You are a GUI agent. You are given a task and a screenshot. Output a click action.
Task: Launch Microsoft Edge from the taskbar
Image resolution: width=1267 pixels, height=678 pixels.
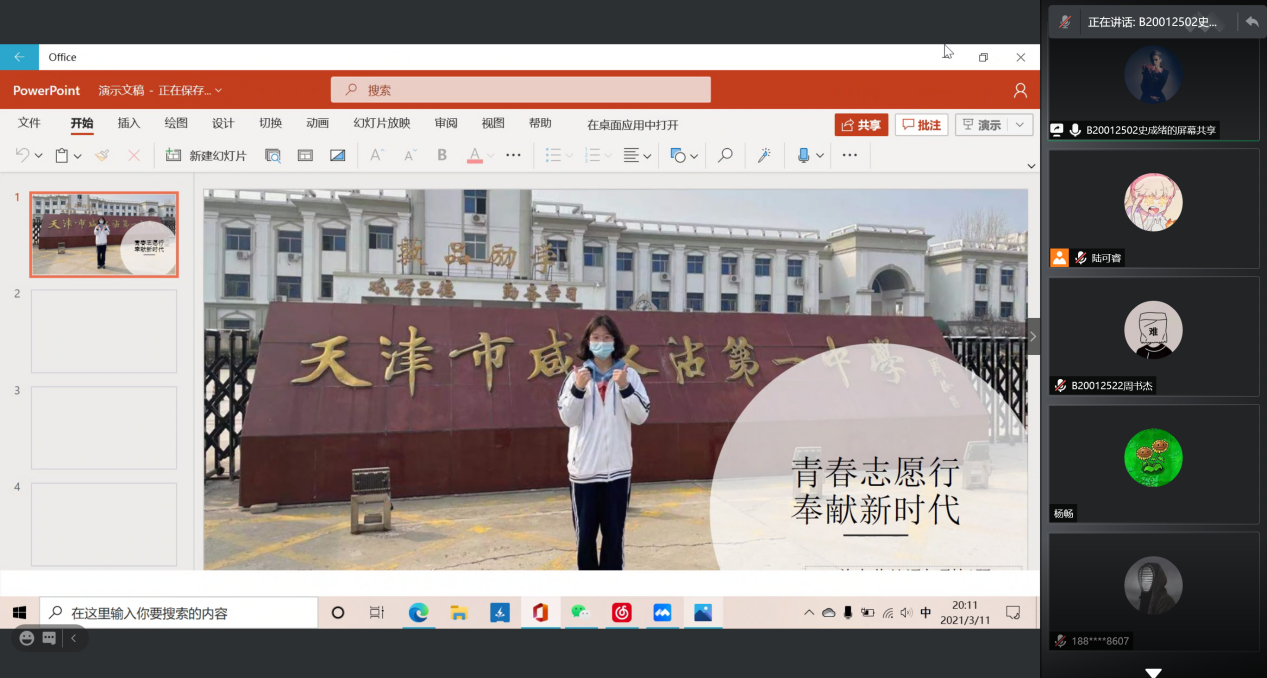coord(418,613)
